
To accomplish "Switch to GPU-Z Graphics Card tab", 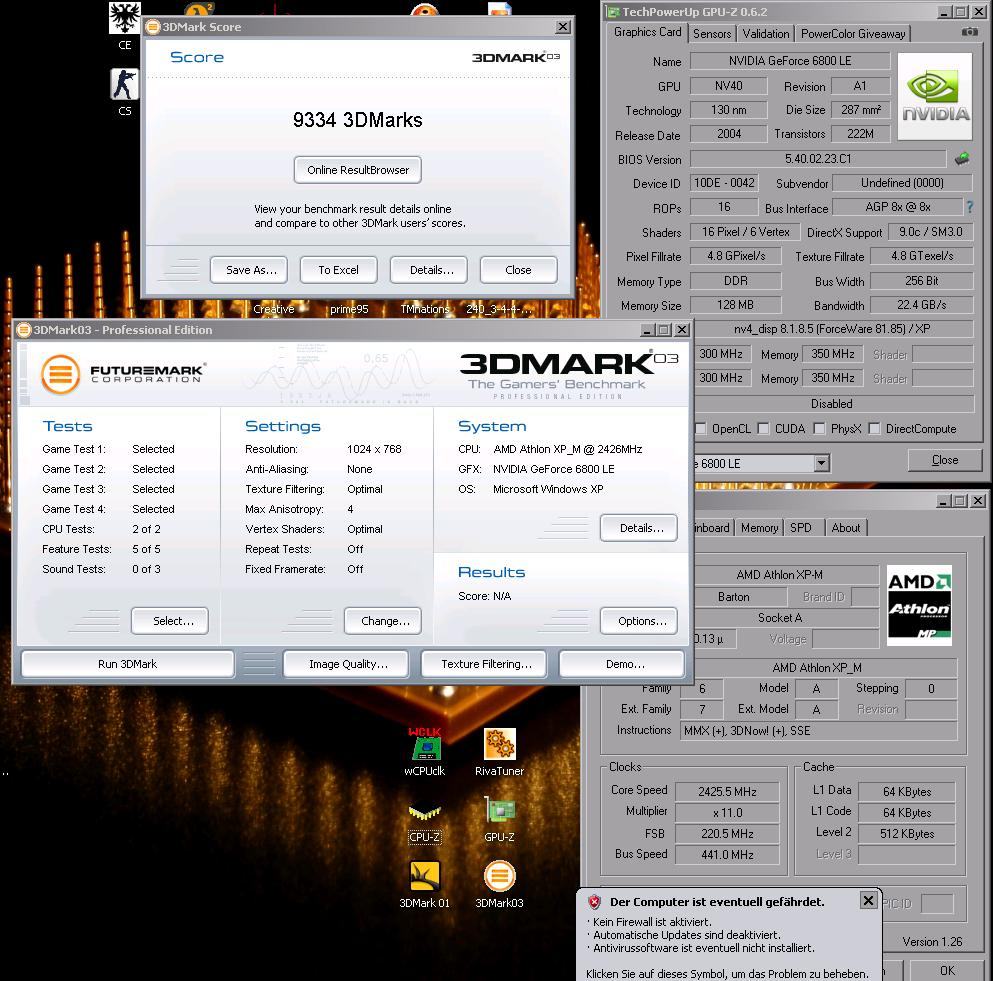I will point(647,32).
